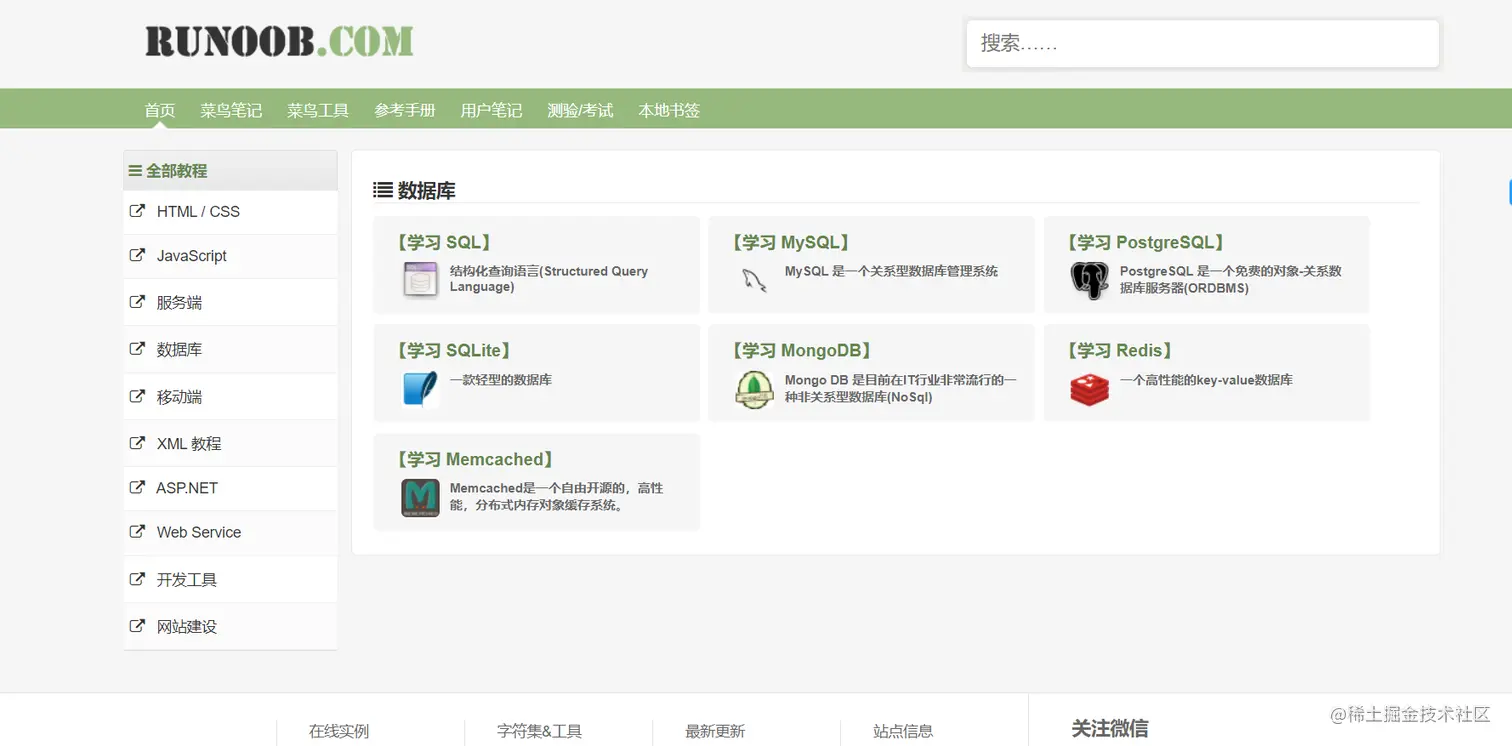Viewport: 1512px width, 746px height.
Task: Click external-link icon beside JavaScript
Action: coord(137,255)
